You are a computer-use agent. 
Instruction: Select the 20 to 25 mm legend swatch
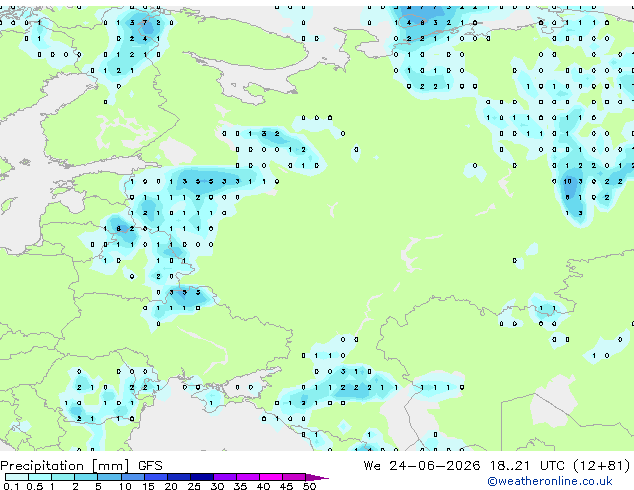[x=179, y=477]
